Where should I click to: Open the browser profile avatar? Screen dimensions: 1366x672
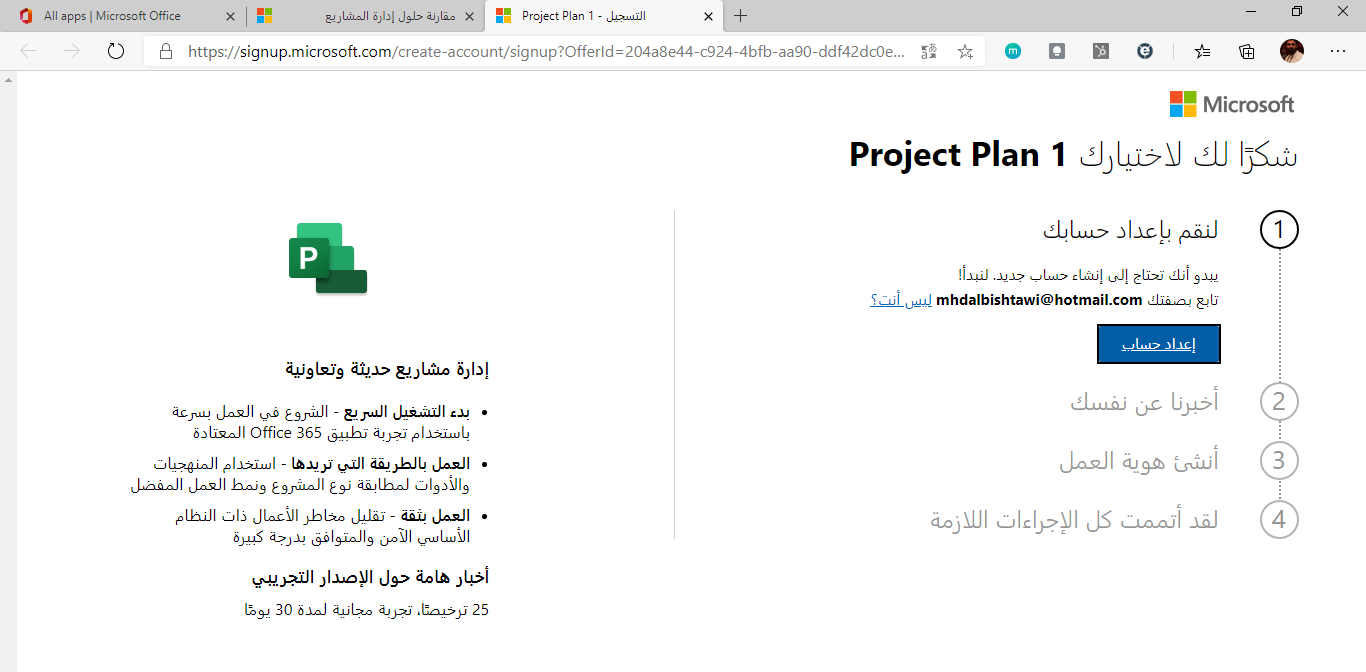tap(1292, 51)
